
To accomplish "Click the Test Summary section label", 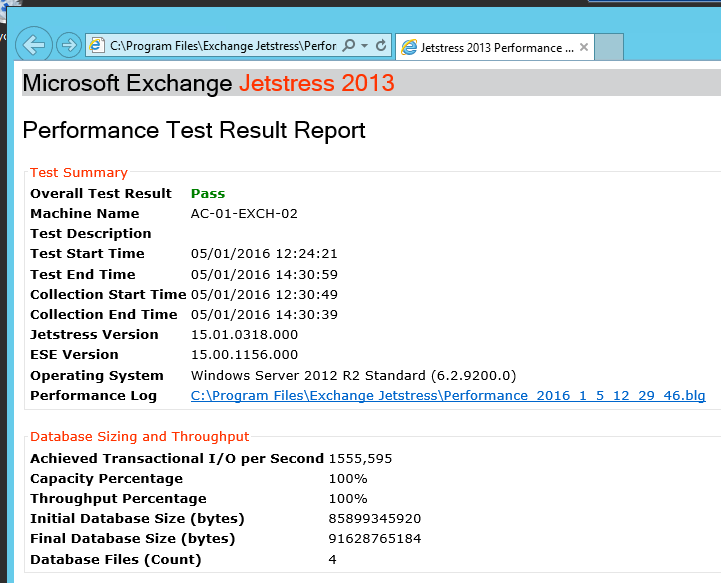I will [79, 172].
